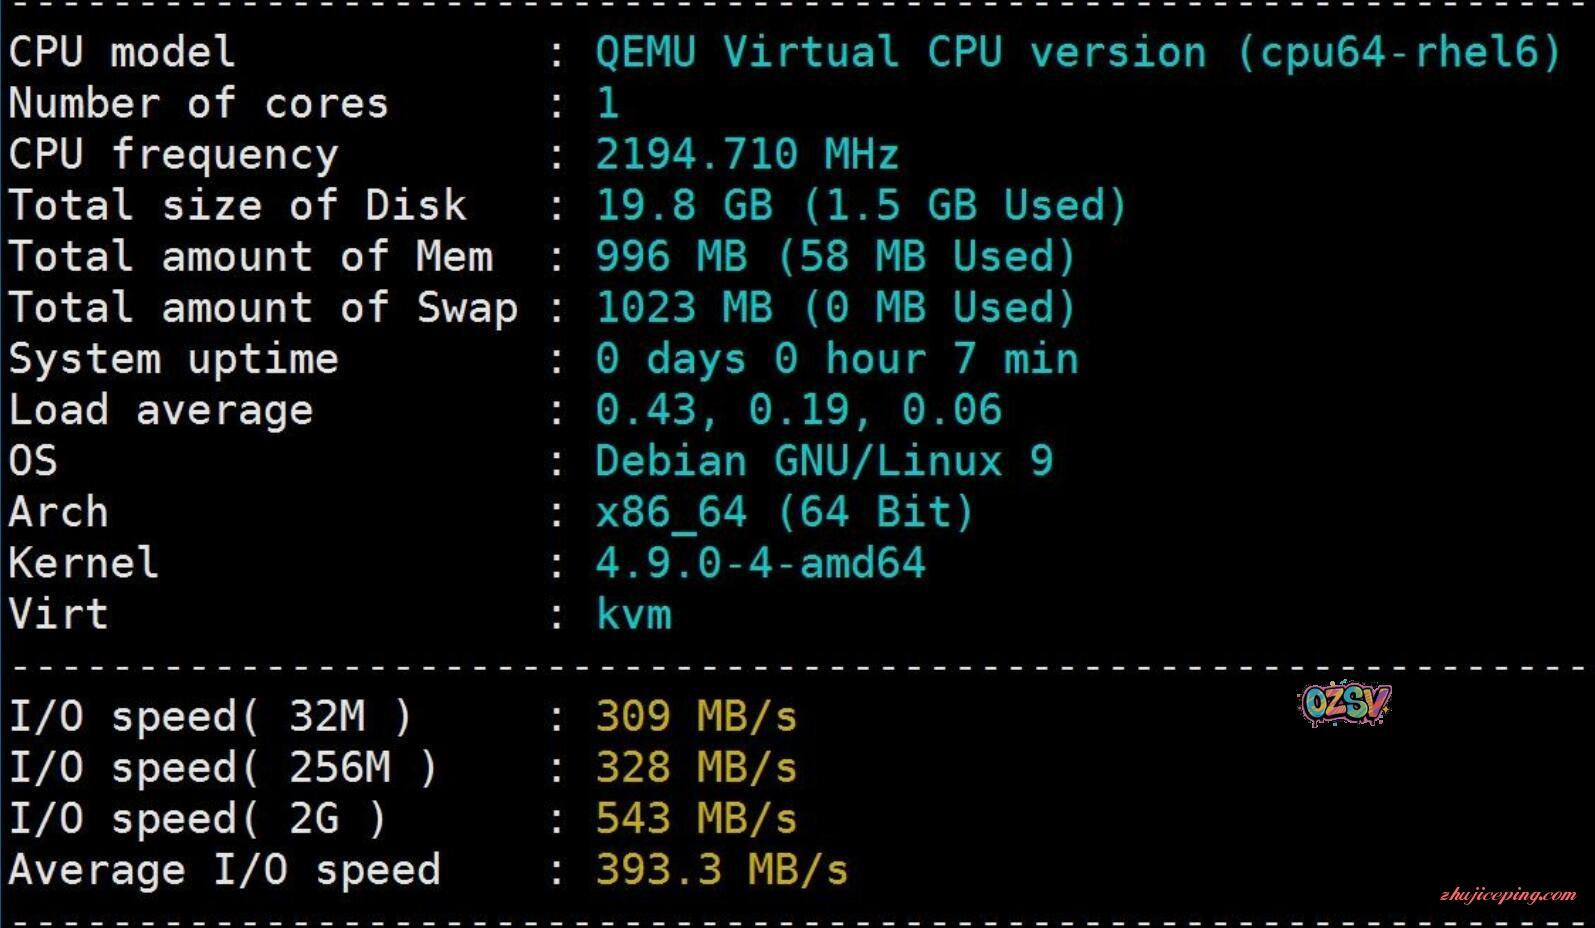Screen dimensions: 1595x928
Task: Click the "Total amount of Swap" label
Action: pyautogui.click(x=263, y=307)
